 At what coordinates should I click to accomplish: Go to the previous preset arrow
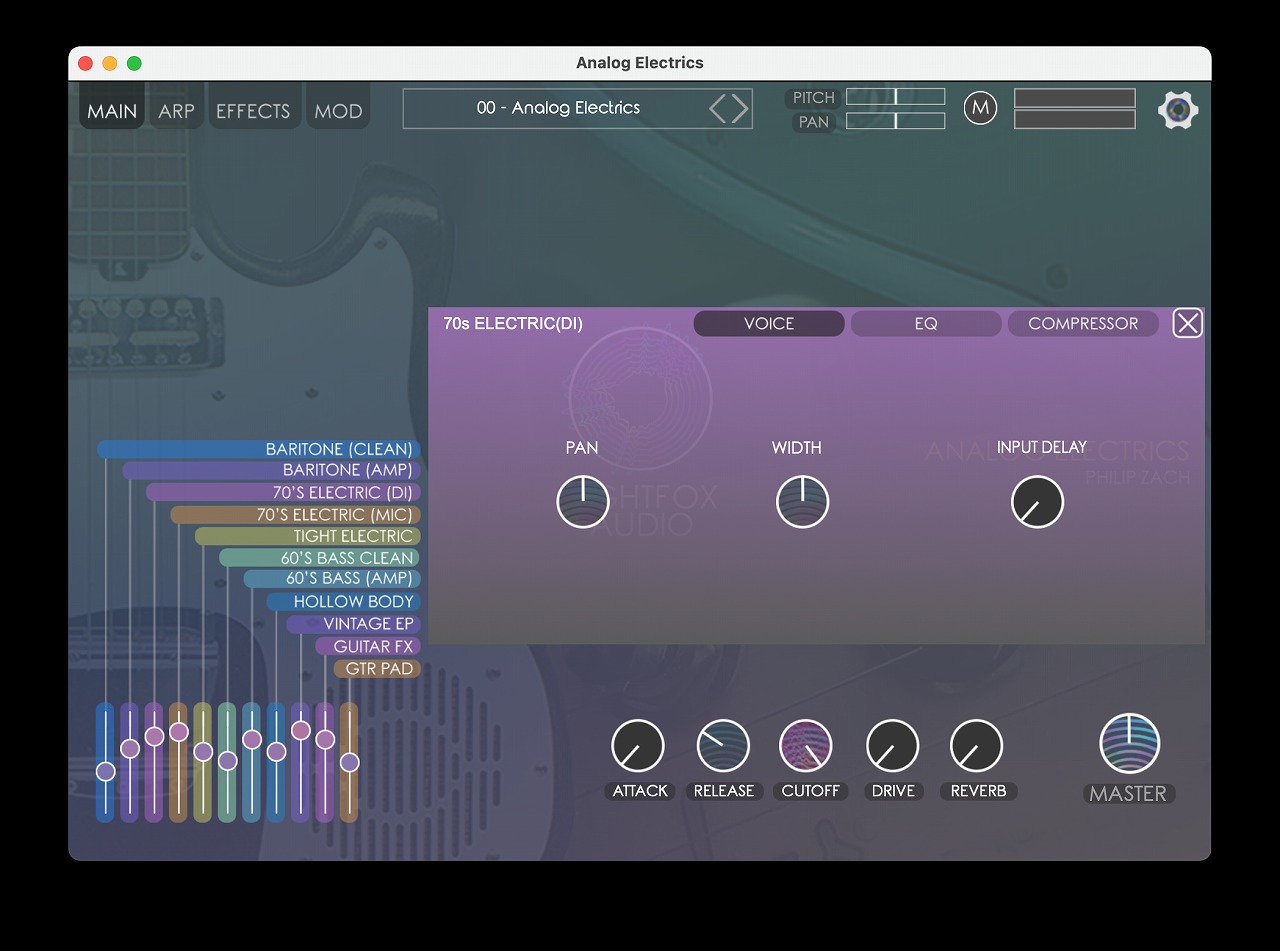pyautogui.click(x=718, y=108)
